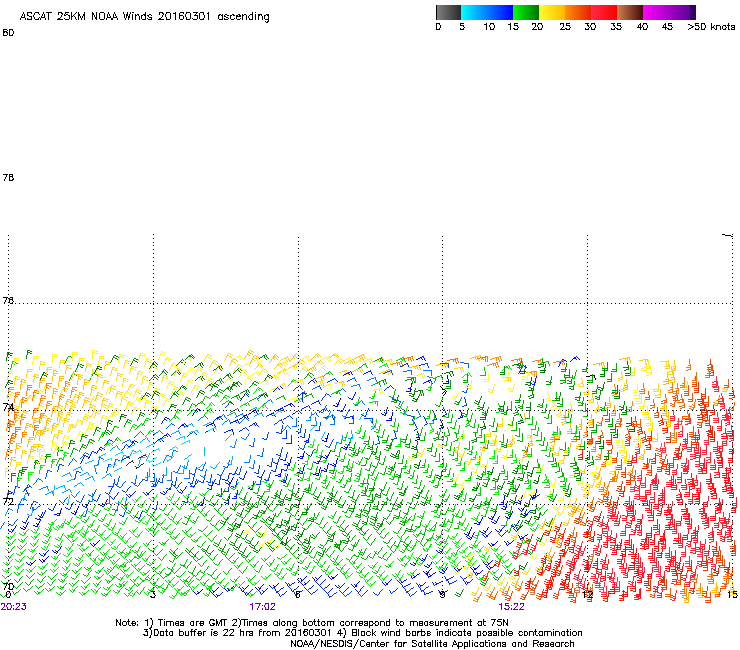Click the 'Note: 1) Times are GMT' line
This screenshot has height=650, width=740.
point(312,623)
